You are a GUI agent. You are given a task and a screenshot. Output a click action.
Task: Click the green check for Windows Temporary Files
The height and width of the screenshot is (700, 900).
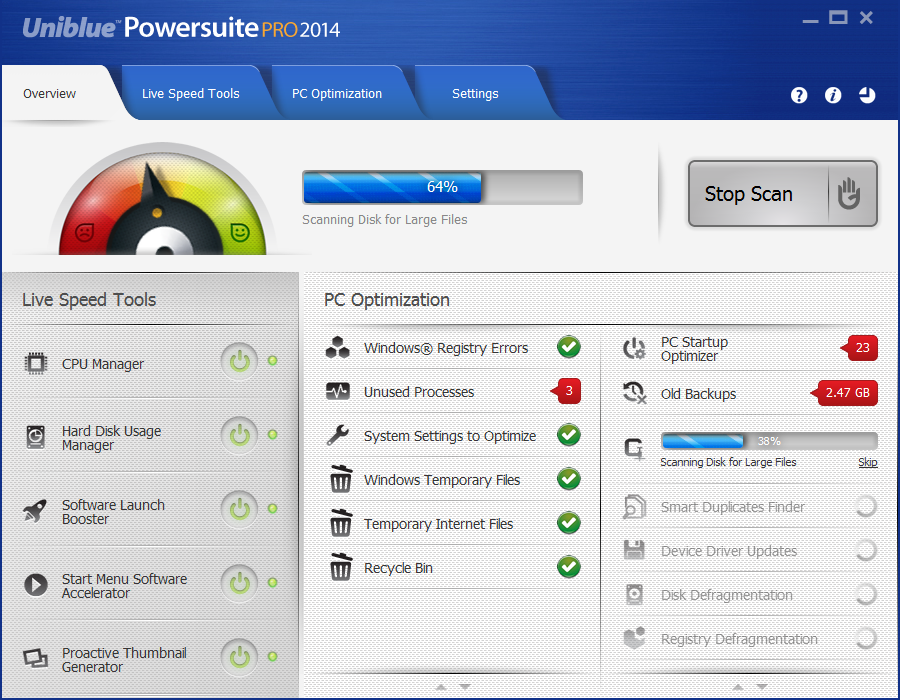tap(569, 479)
